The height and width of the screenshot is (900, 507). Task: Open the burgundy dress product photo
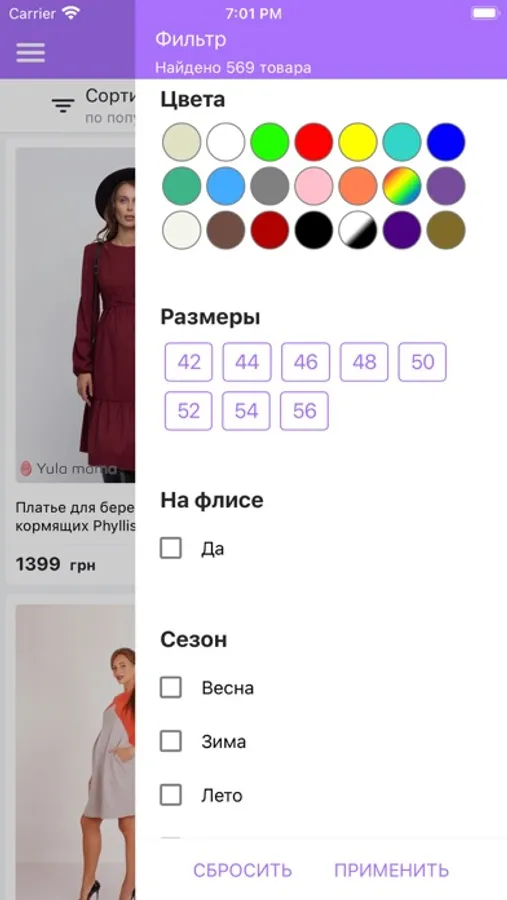[75, 315]
